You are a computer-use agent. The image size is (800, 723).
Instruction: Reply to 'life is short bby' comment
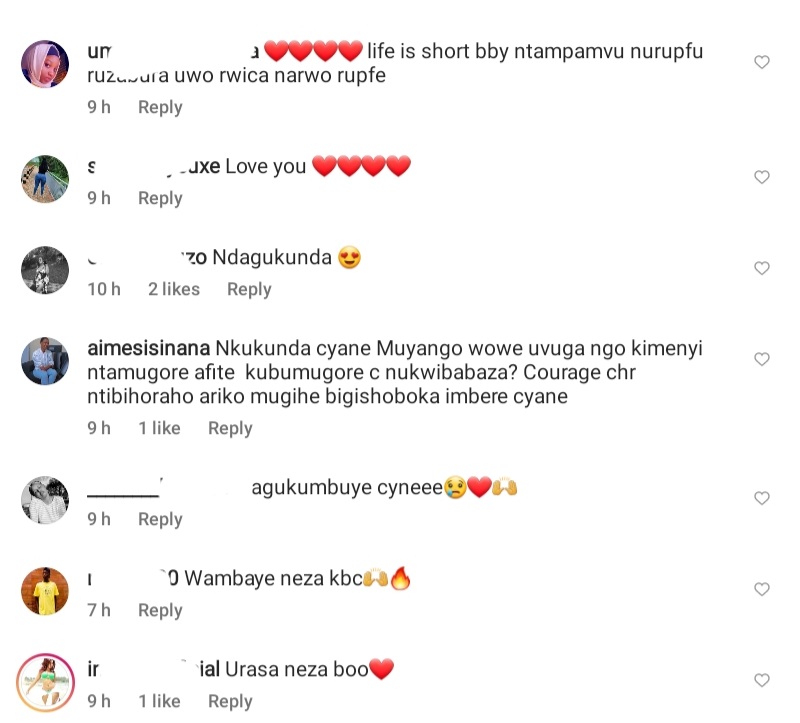tap(160, 107)
